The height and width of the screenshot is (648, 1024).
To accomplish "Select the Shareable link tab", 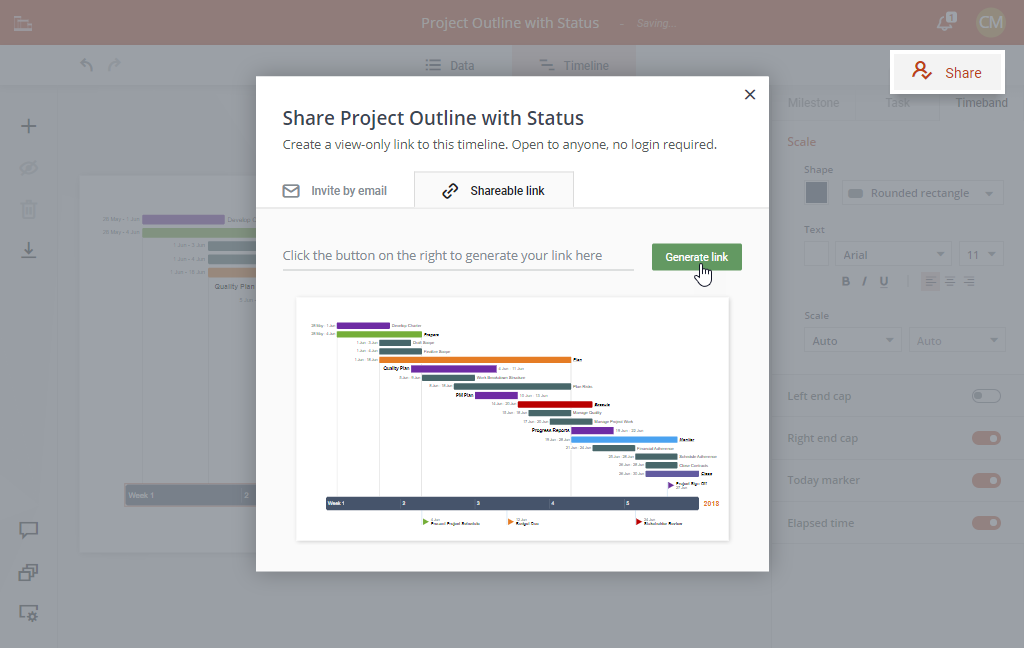I will coord(494,190).
